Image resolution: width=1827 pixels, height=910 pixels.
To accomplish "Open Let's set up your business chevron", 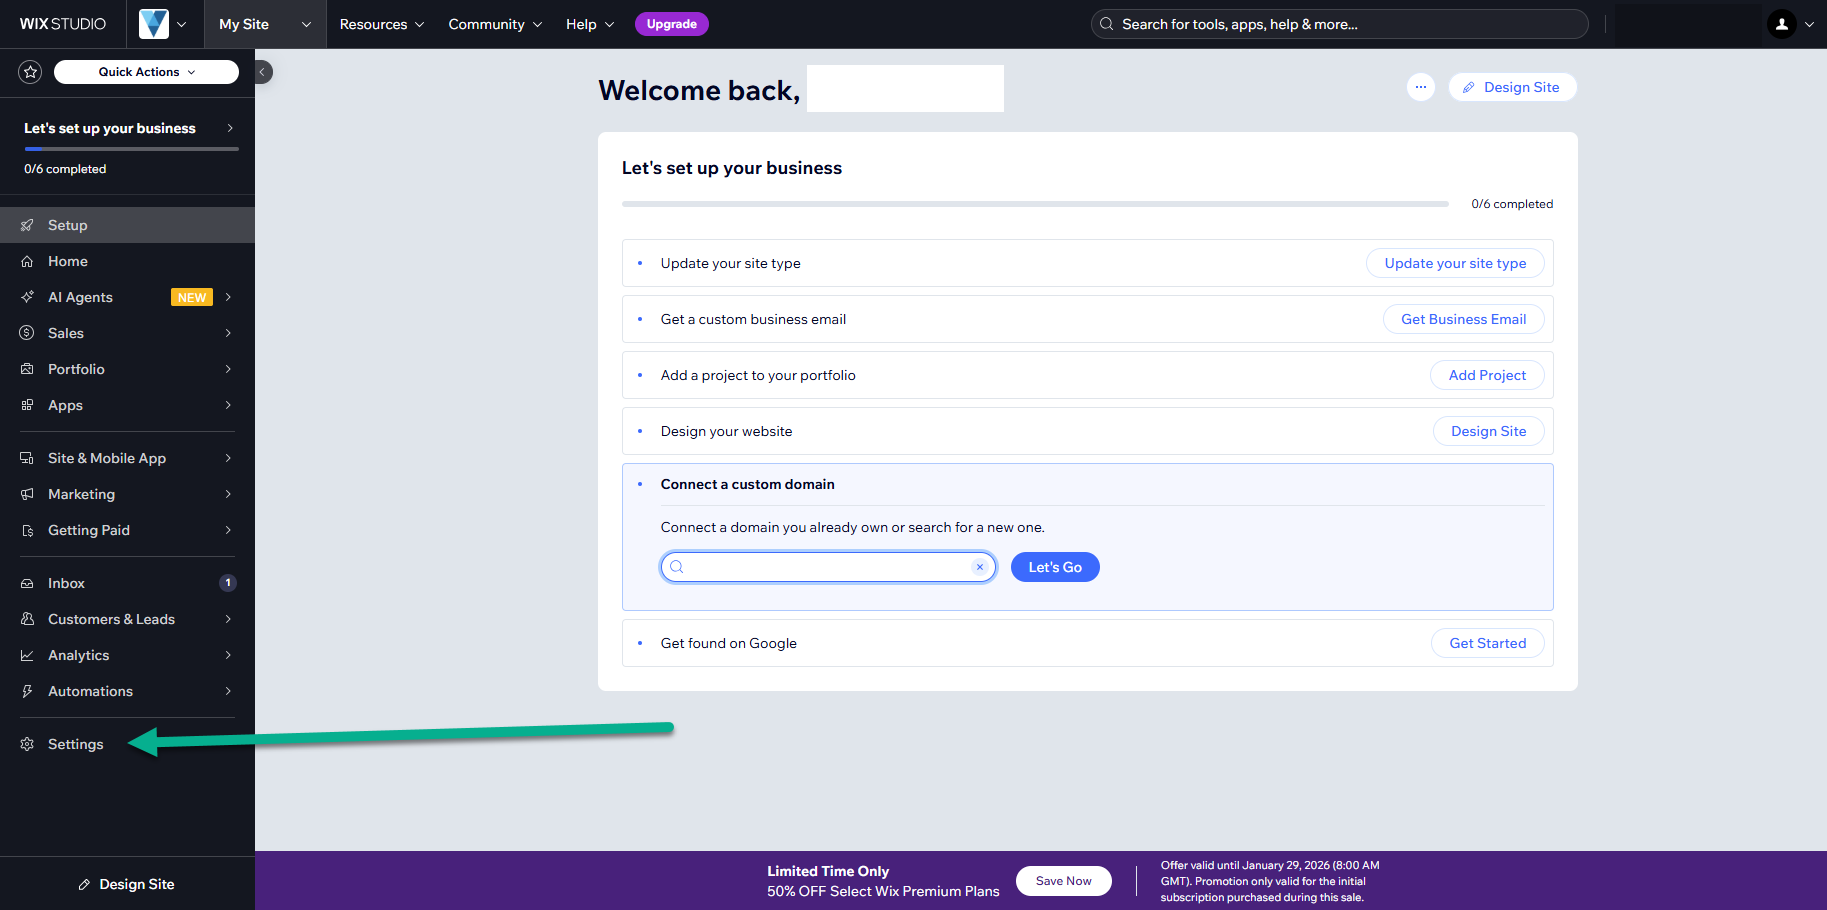I will pos(230,128).
